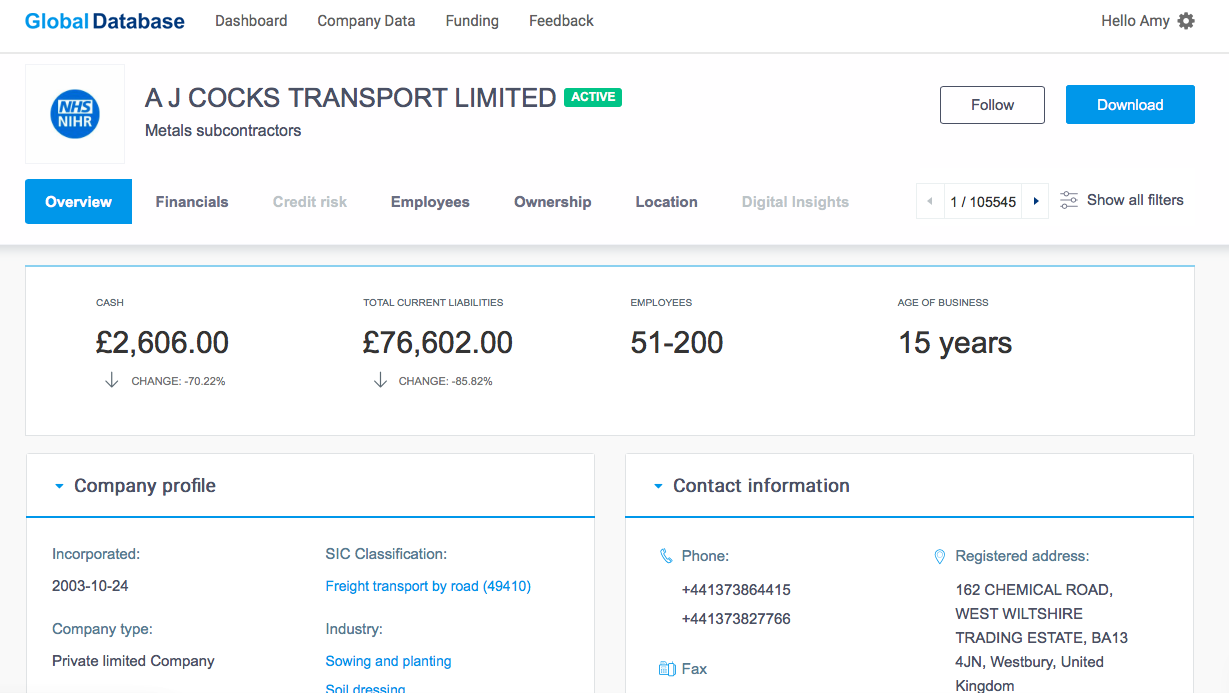Click the registered address location pin icon
Screen dimensions: 1229x693
(939, 556)
